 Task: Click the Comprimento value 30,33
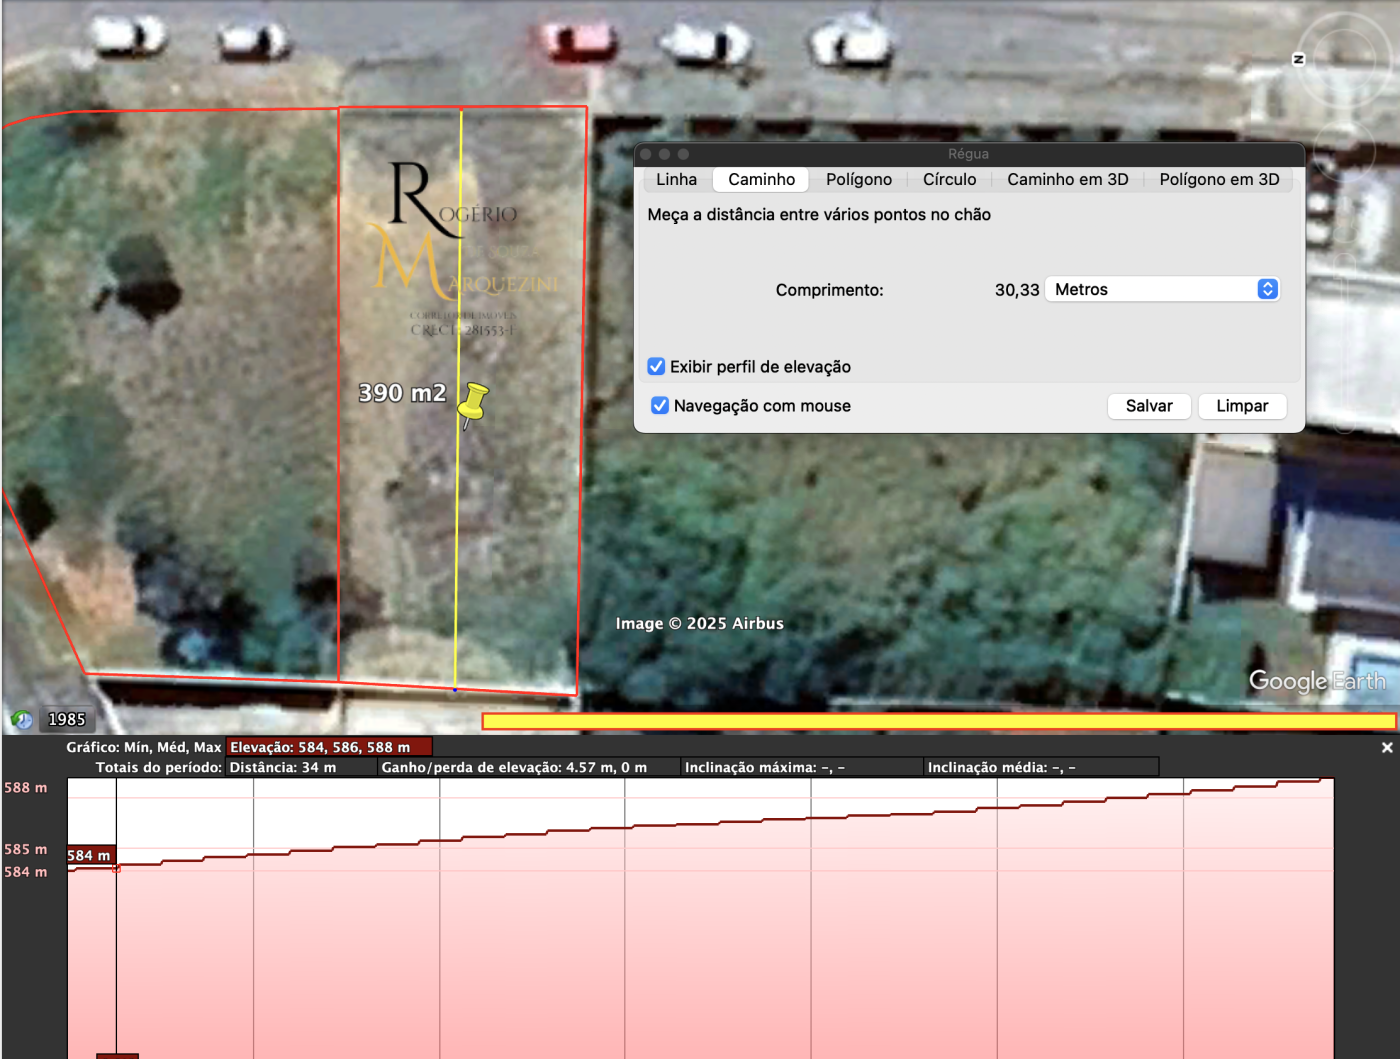(x=1017, y=290)
